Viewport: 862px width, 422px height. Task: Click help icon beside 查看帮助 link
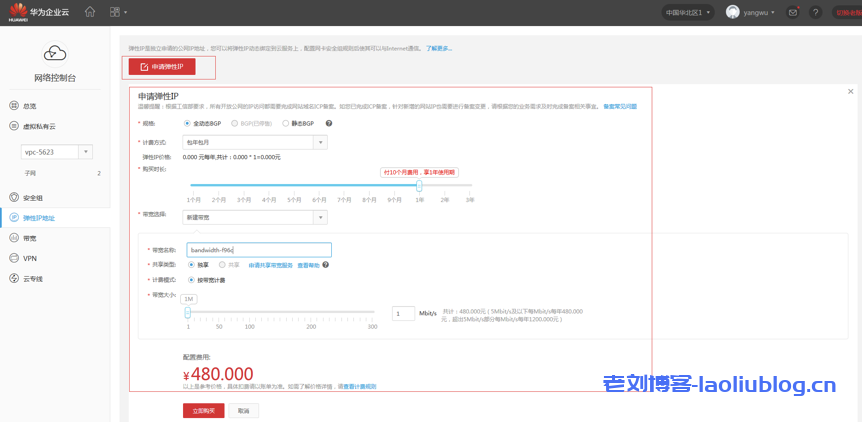[x=326, y=265]
